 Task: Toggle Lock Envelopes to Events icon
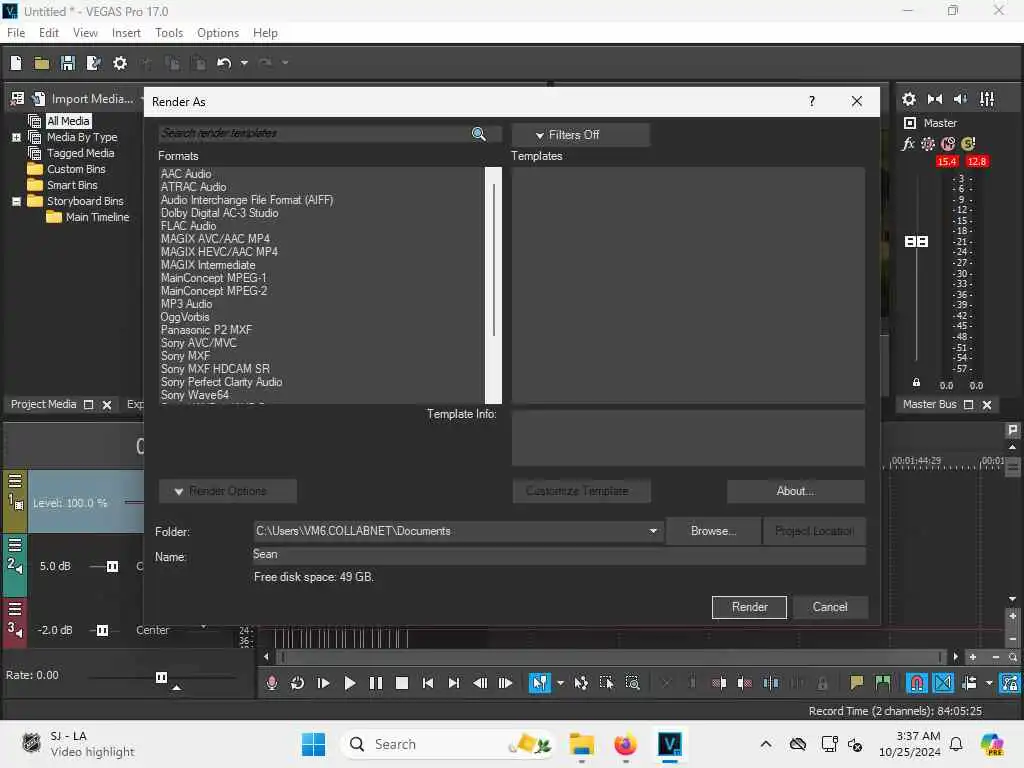point(1010,683)
